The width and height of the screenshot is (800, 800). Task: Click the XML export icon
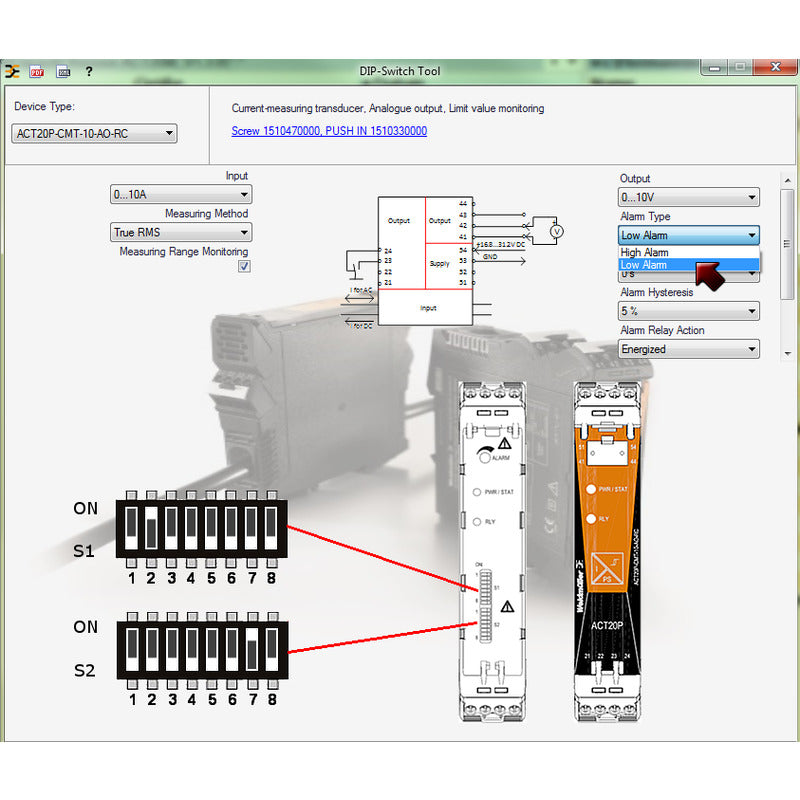click(63, 71)
